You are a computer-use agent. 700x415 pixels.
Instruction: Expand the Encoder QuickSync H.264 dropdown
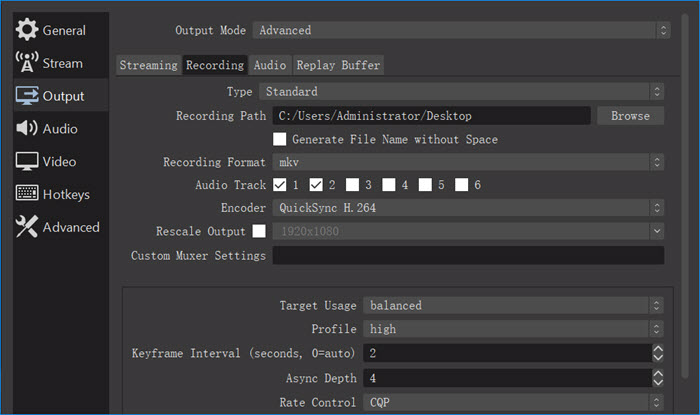pyautogui.click(x=468, y=208)
